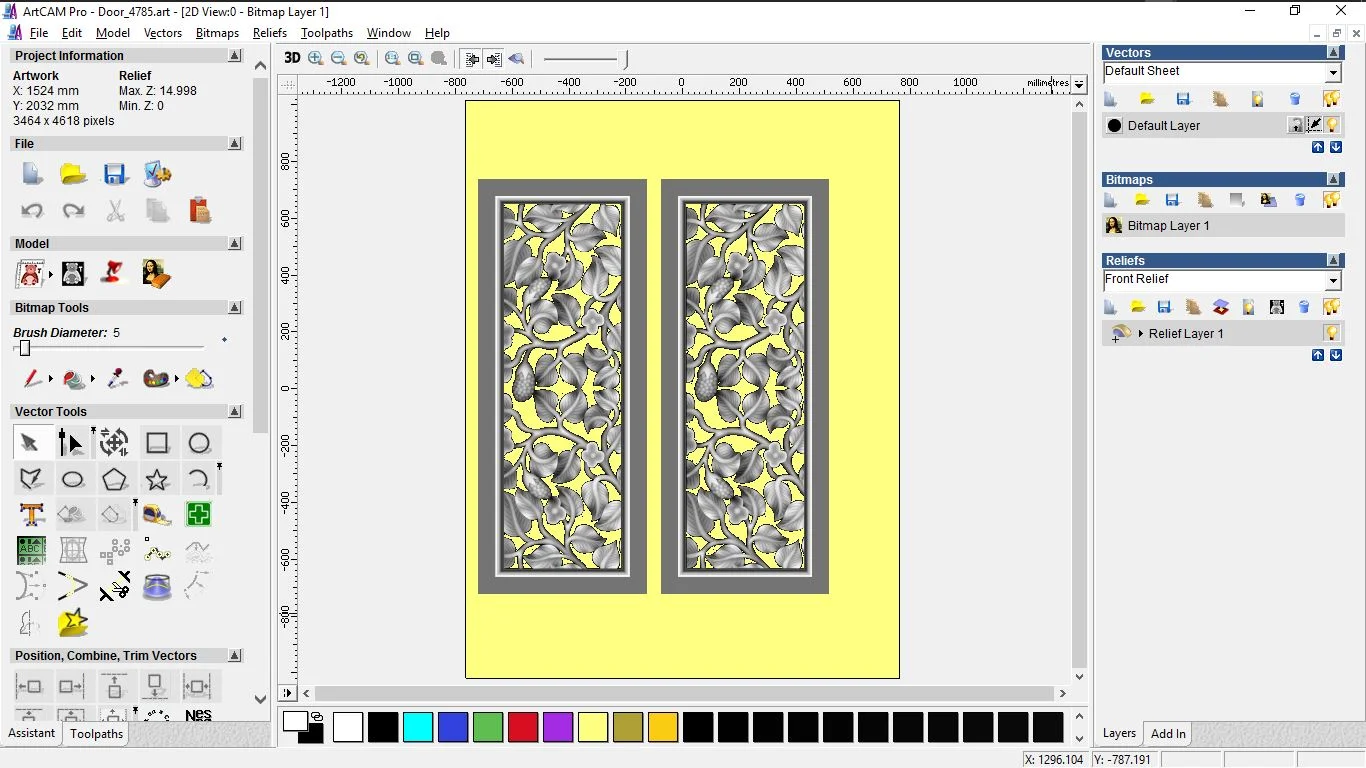The height and width of the screenshot is (768, 1366).
Task: Open the Front Relief dropdown
Action: (1333, 281)
